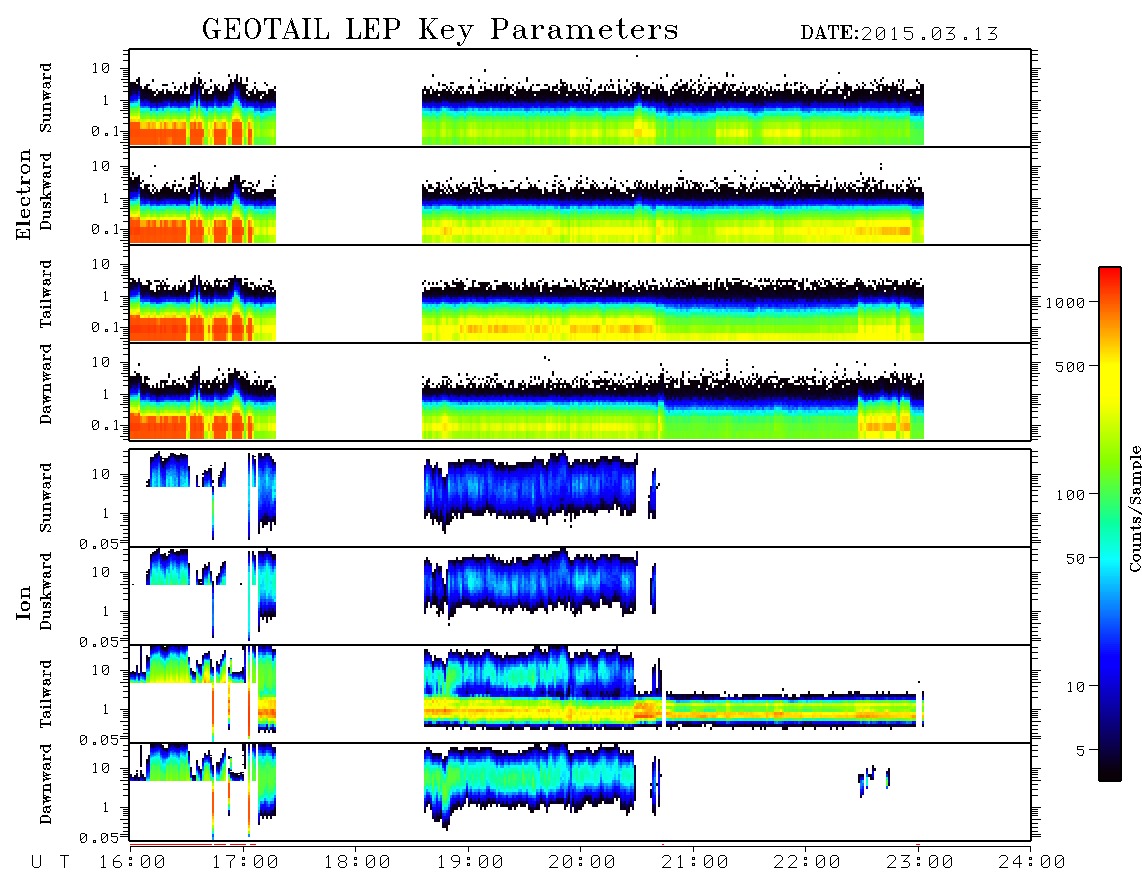The height and width of the screenshot is (880, 1142).
Task: Click the 1 tick of Ion Tailward panel
Action: [106, 710]
